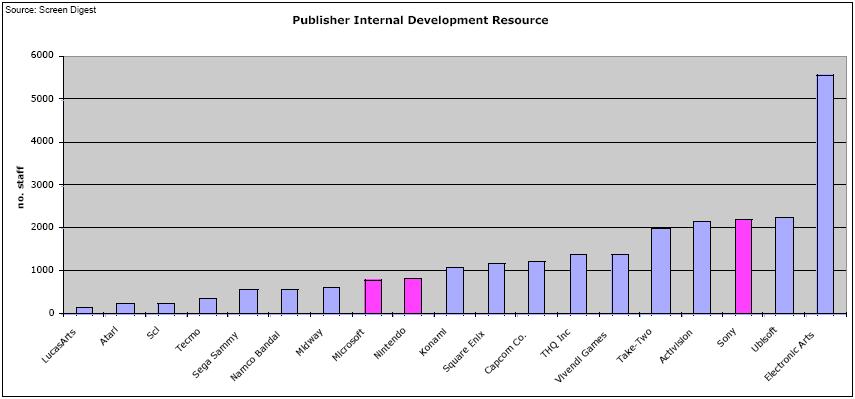Viewport: 855px width, 399px height.
Task: Click the 'Namco Bandai' axis label
Action: [x=256, y=355]
